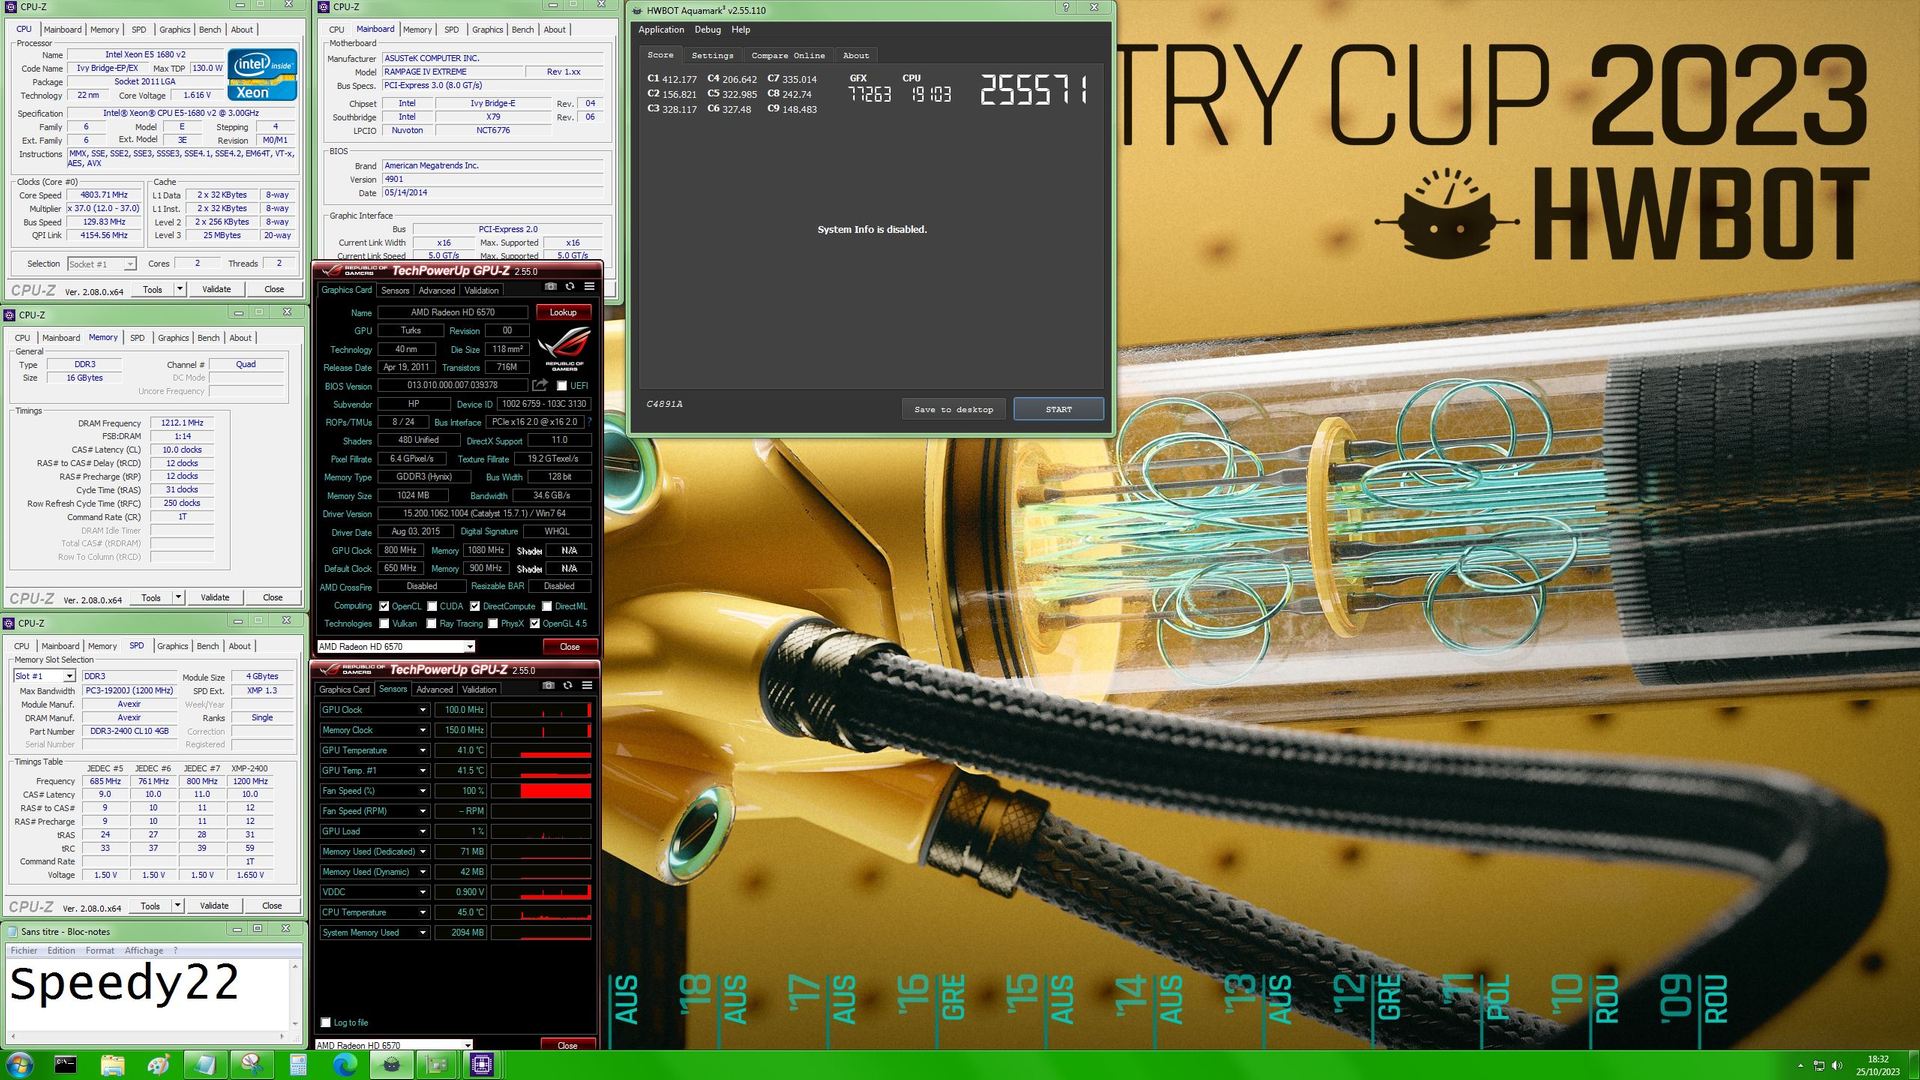The image size is (1920, 1080).
Task: Click taskbar clock showing 18:32
Action: pyautogui.click(x=1878, y=1065)
